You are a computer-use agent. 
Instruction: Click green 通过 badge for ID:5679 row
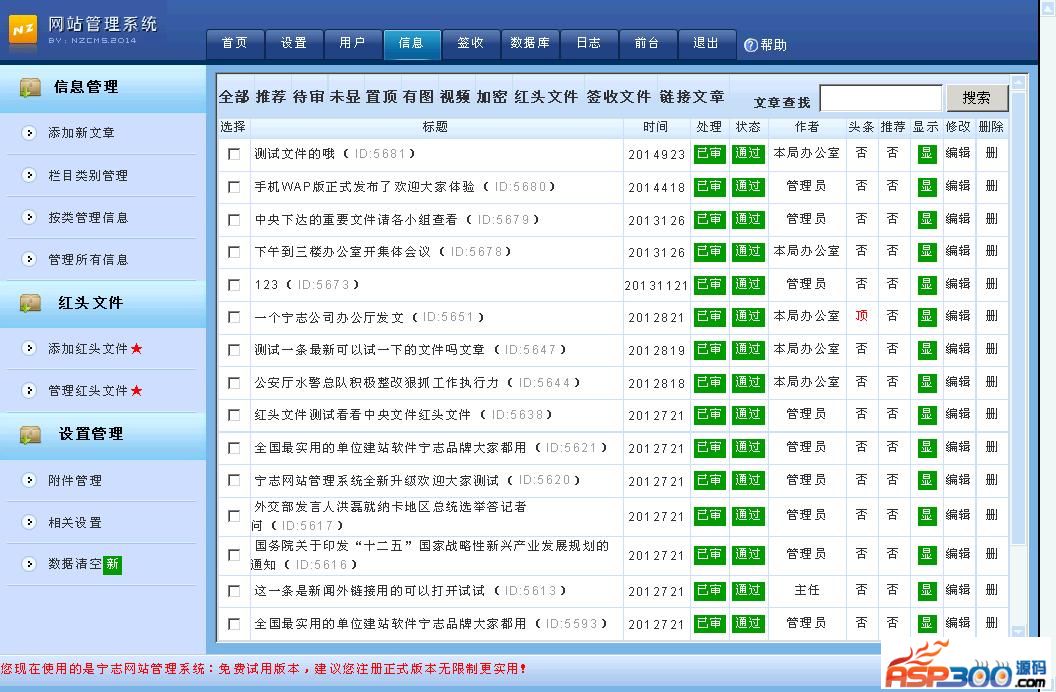pos(748,219)
